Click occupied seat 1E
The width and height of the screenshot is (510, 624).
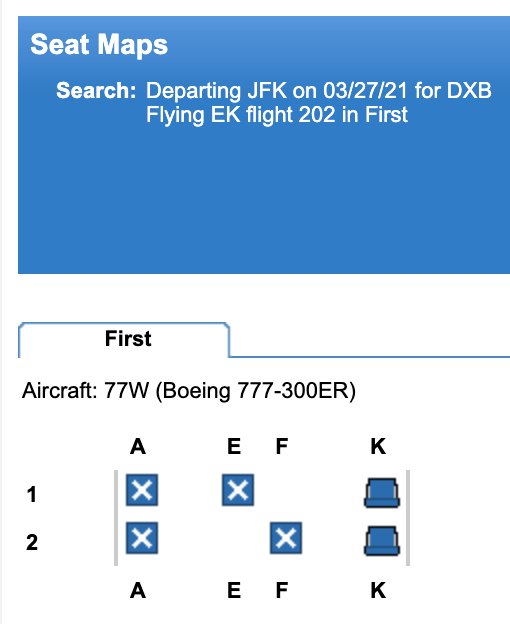(238, 490)
